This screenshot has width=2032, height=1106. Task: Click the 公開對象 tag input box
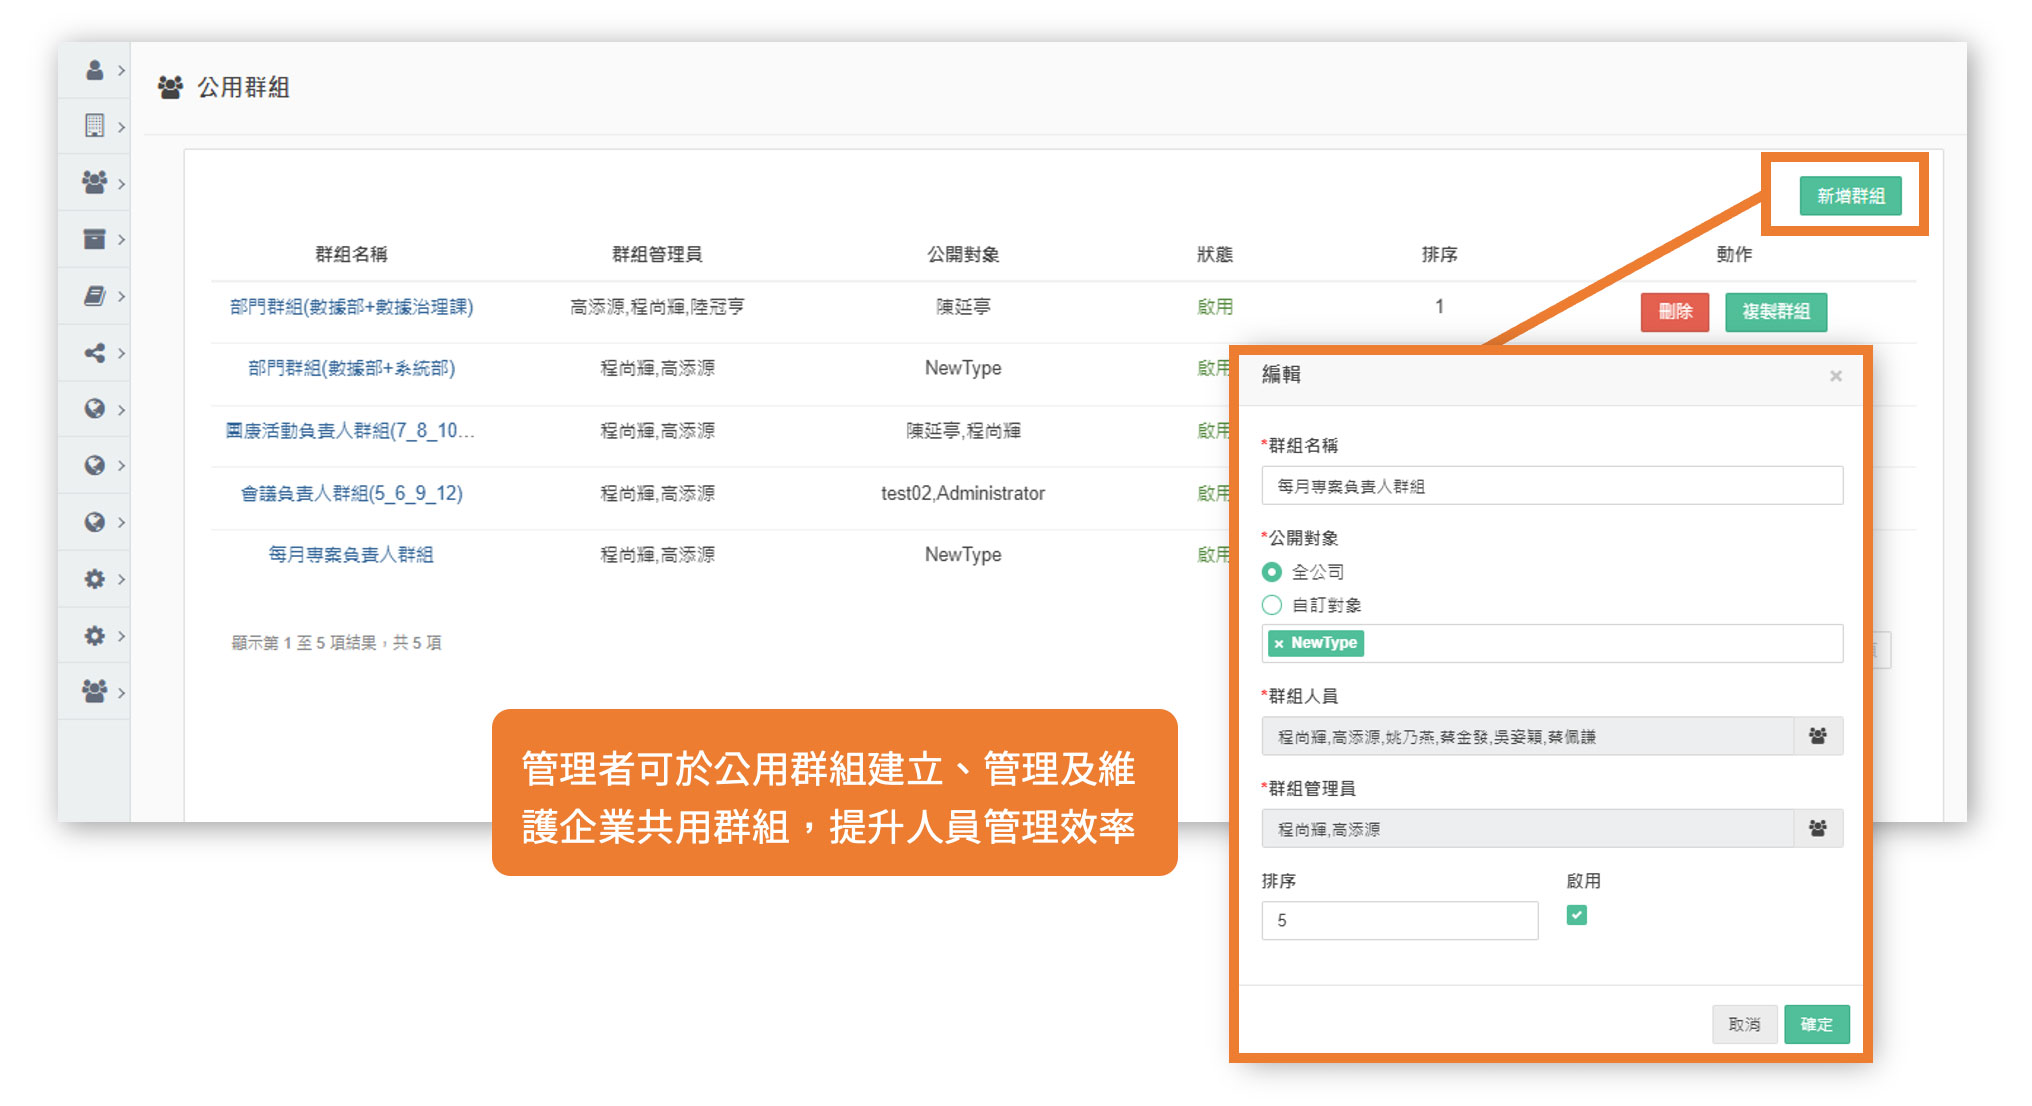coord(1552,644)
